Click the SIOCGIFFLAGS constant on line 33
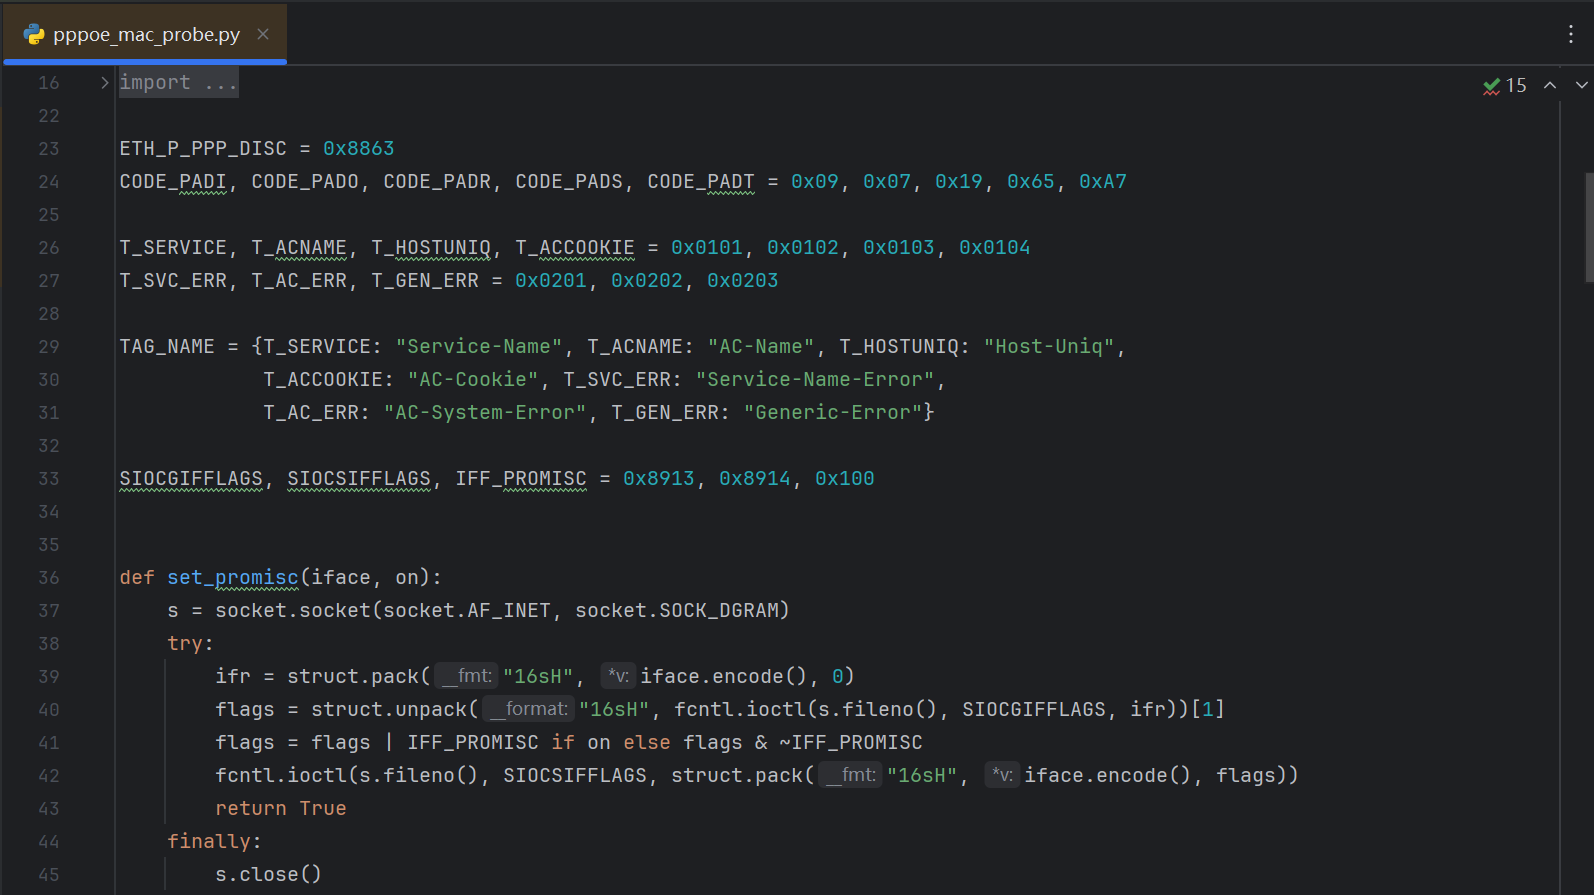The width and height of the screenshot is (1594, 895). tap(191, 479)
